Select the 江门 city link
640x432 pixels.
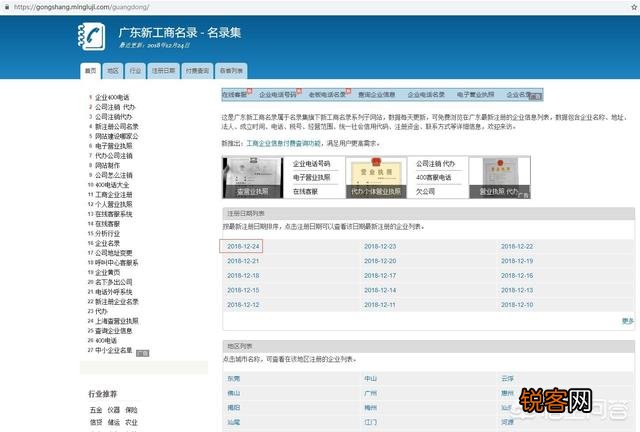click(x=371, y=422)
